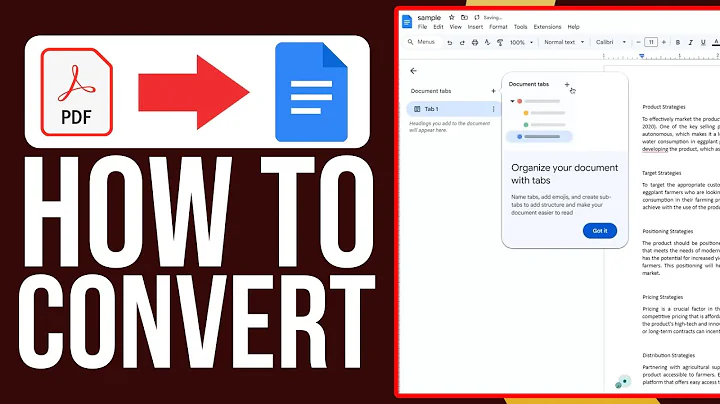
Task: Open the View menu
Action: coord(456,27)
